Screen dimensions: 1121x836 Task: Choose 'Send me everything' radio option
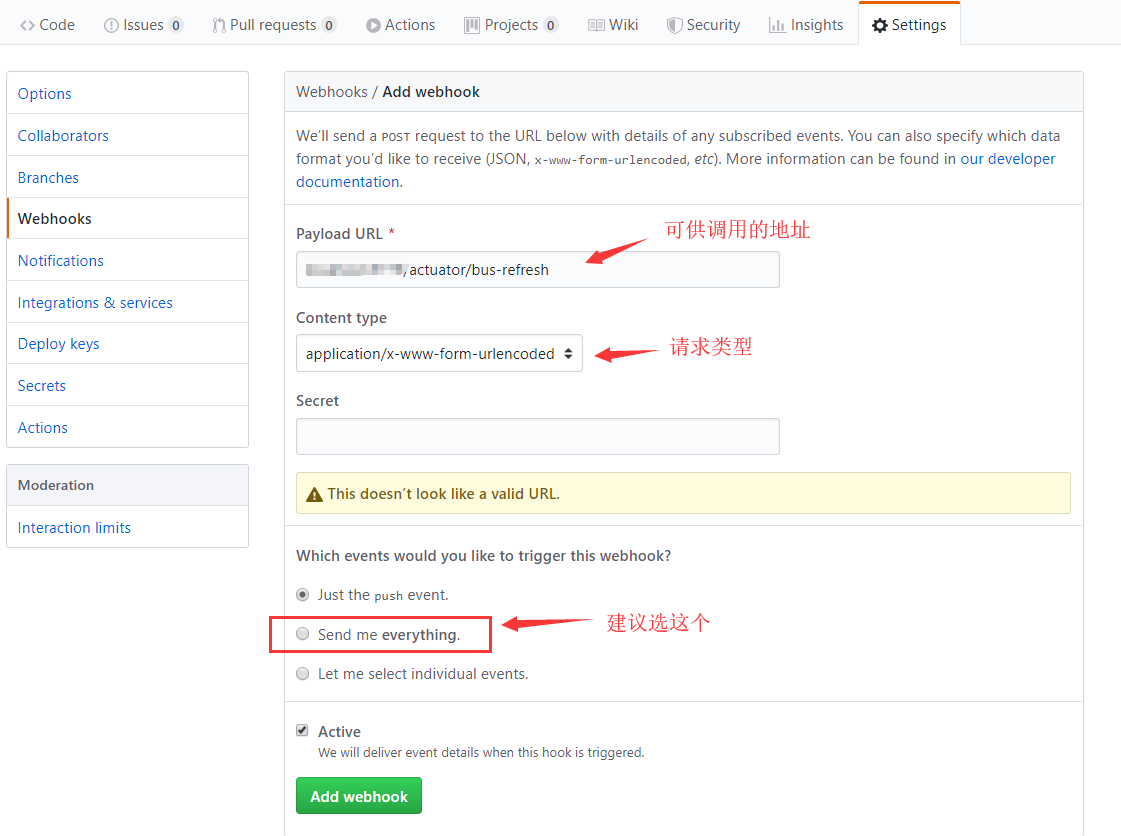pos(303,634)
